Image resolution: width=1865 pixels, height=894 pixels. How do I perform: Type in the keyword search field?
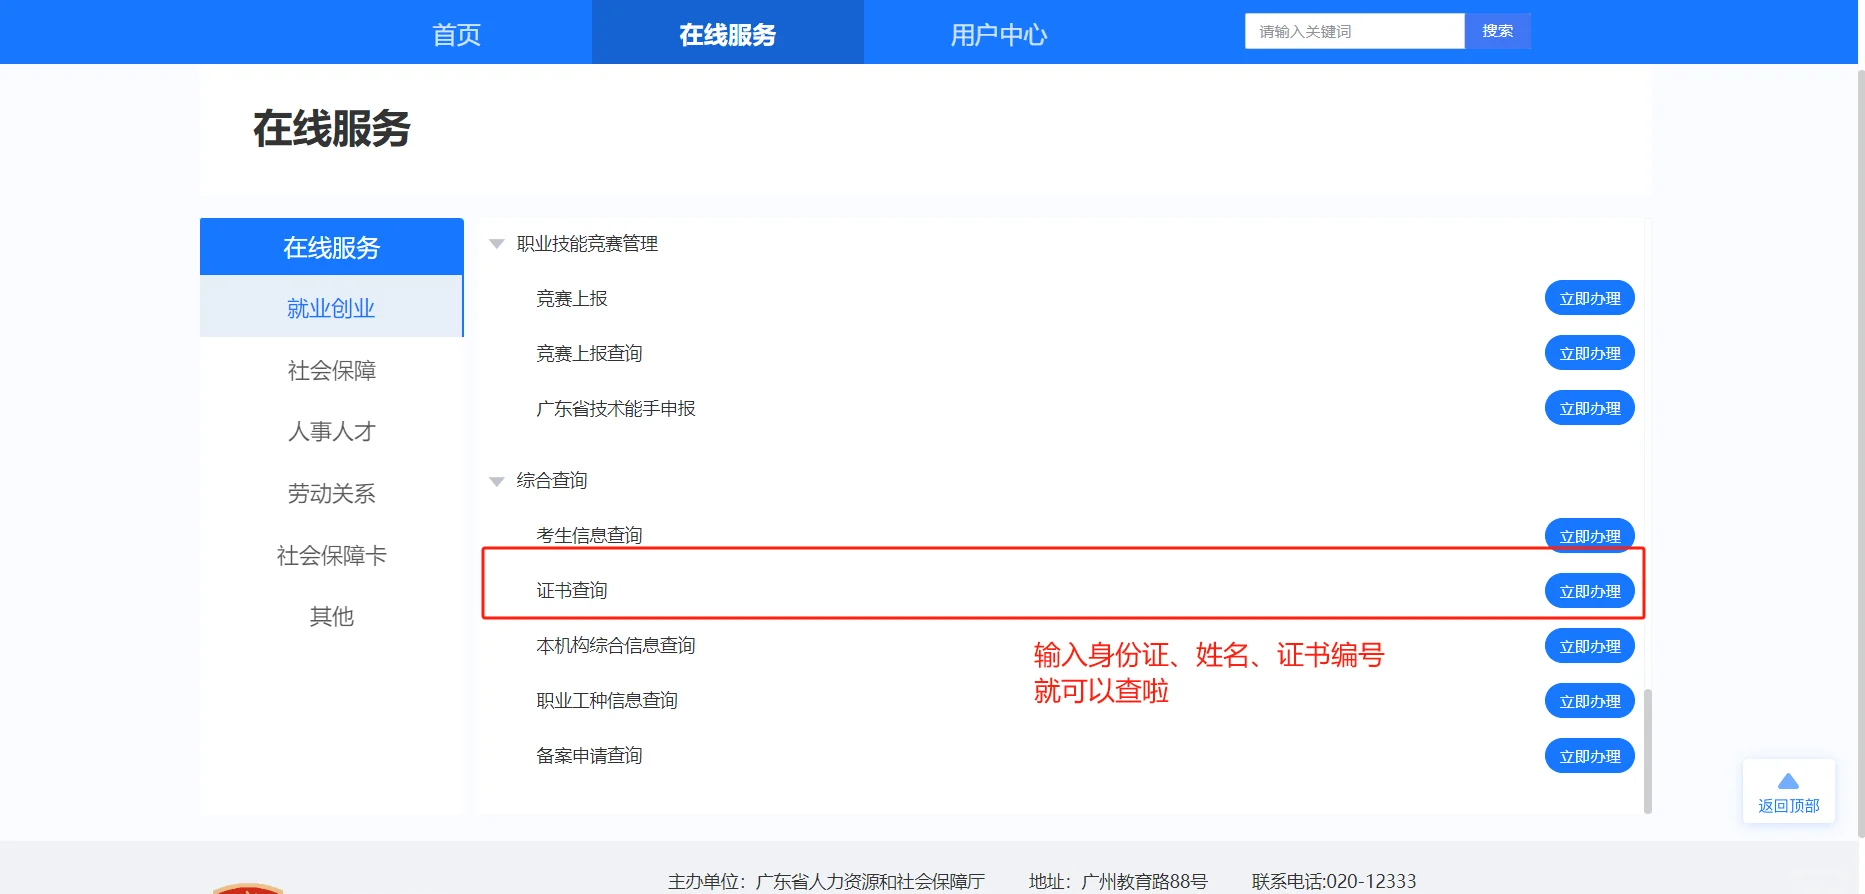coord(1354,31)
